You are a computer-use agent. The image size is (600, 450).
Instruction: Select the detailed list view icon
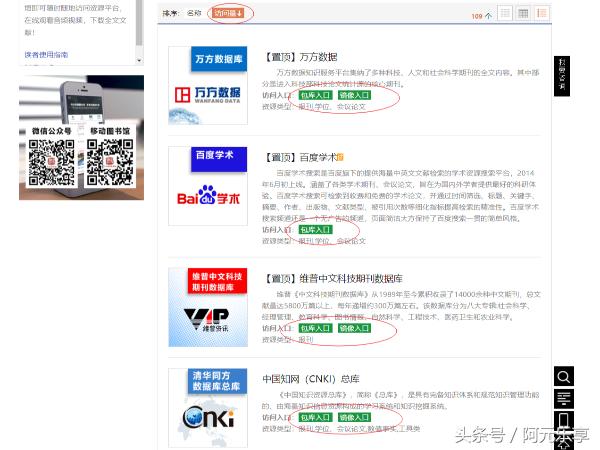pyautogui.click(x=541, y=13)
